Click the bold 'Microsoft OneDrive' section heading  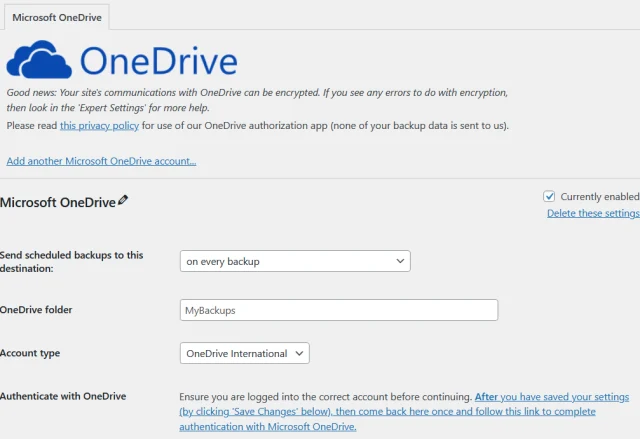click(x=58, y=202)
